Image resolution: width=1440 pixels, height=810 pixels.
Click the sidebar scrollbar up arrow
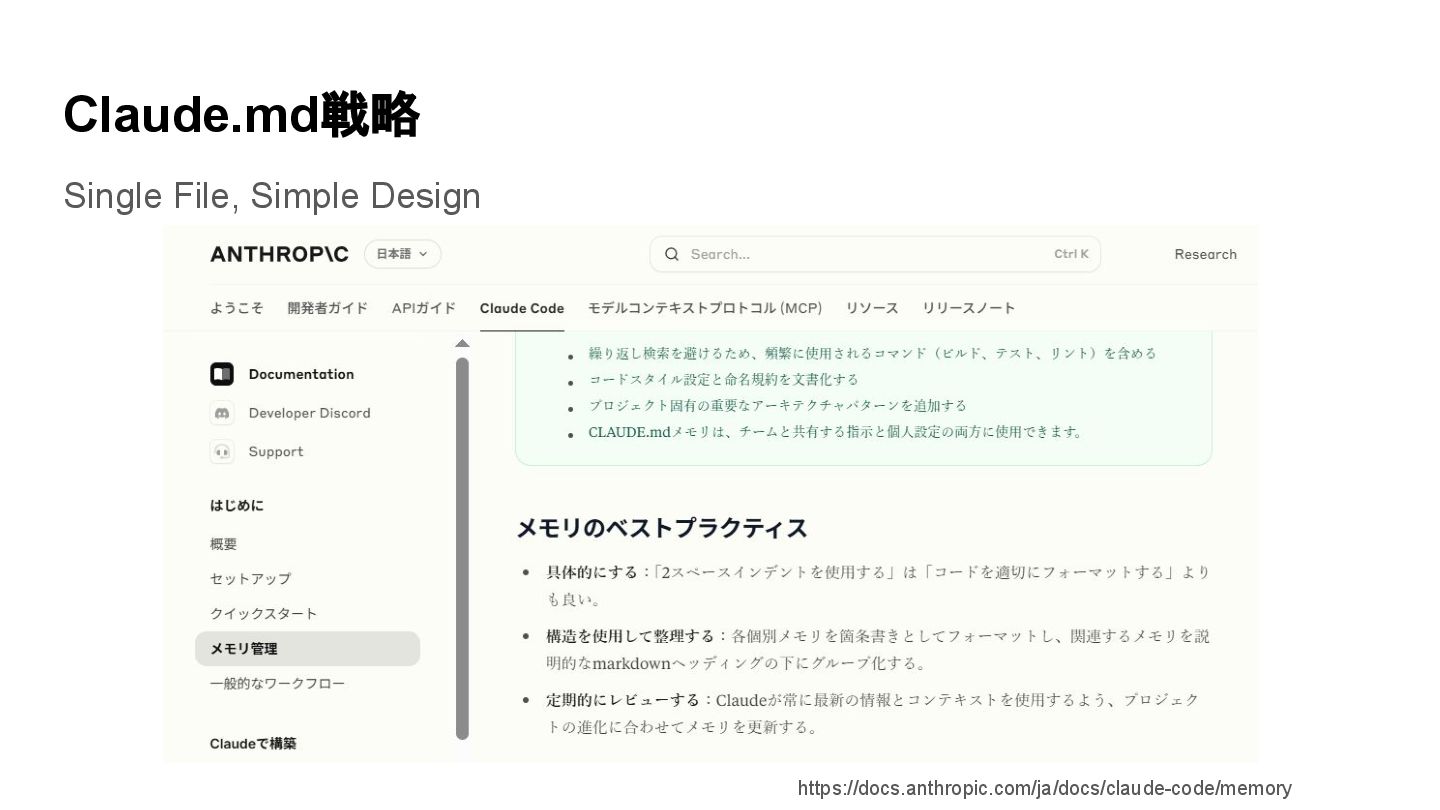click(462, 344)
